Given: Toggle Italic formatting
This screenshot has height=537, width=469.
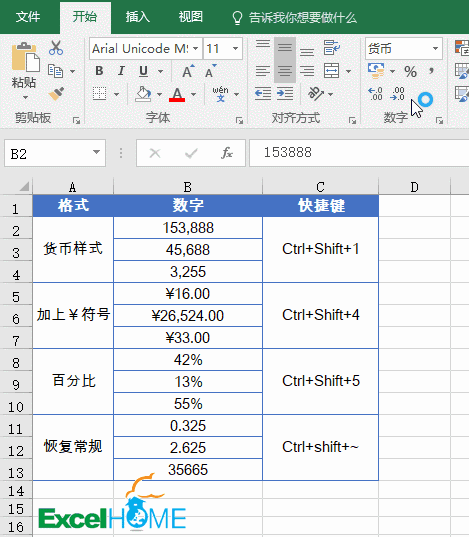Looking at the screenshot, I should click(121, 71).
